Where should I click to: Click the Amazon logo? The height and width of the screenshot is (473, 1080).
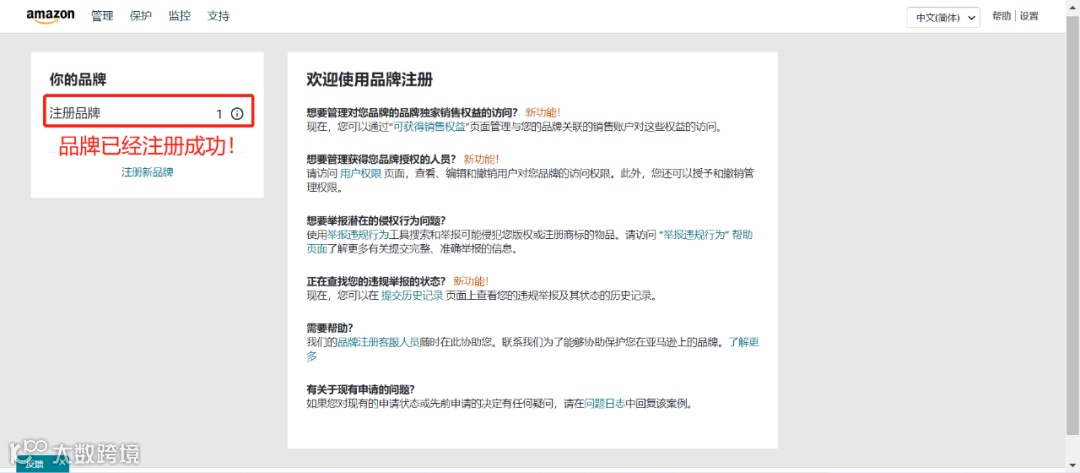pyautogui.click(x=50, y=17)
